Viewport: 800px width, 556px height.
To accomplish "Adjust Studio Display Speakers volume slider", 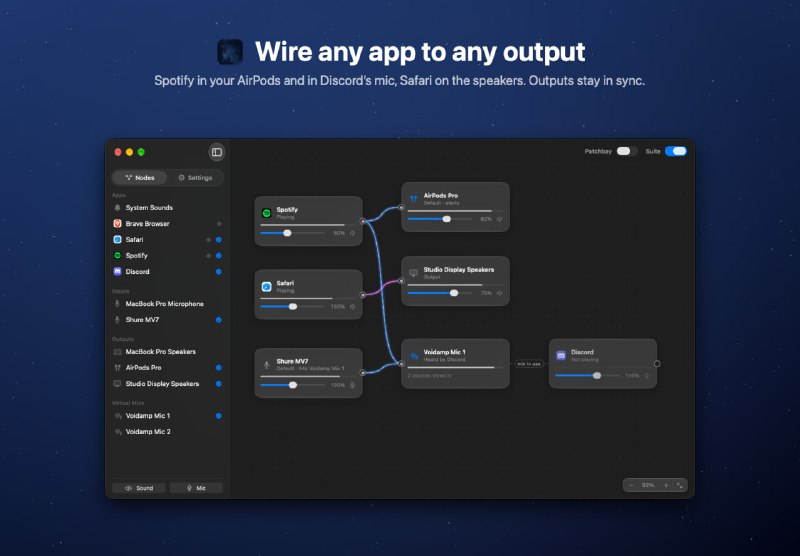I will pos(440,293).
